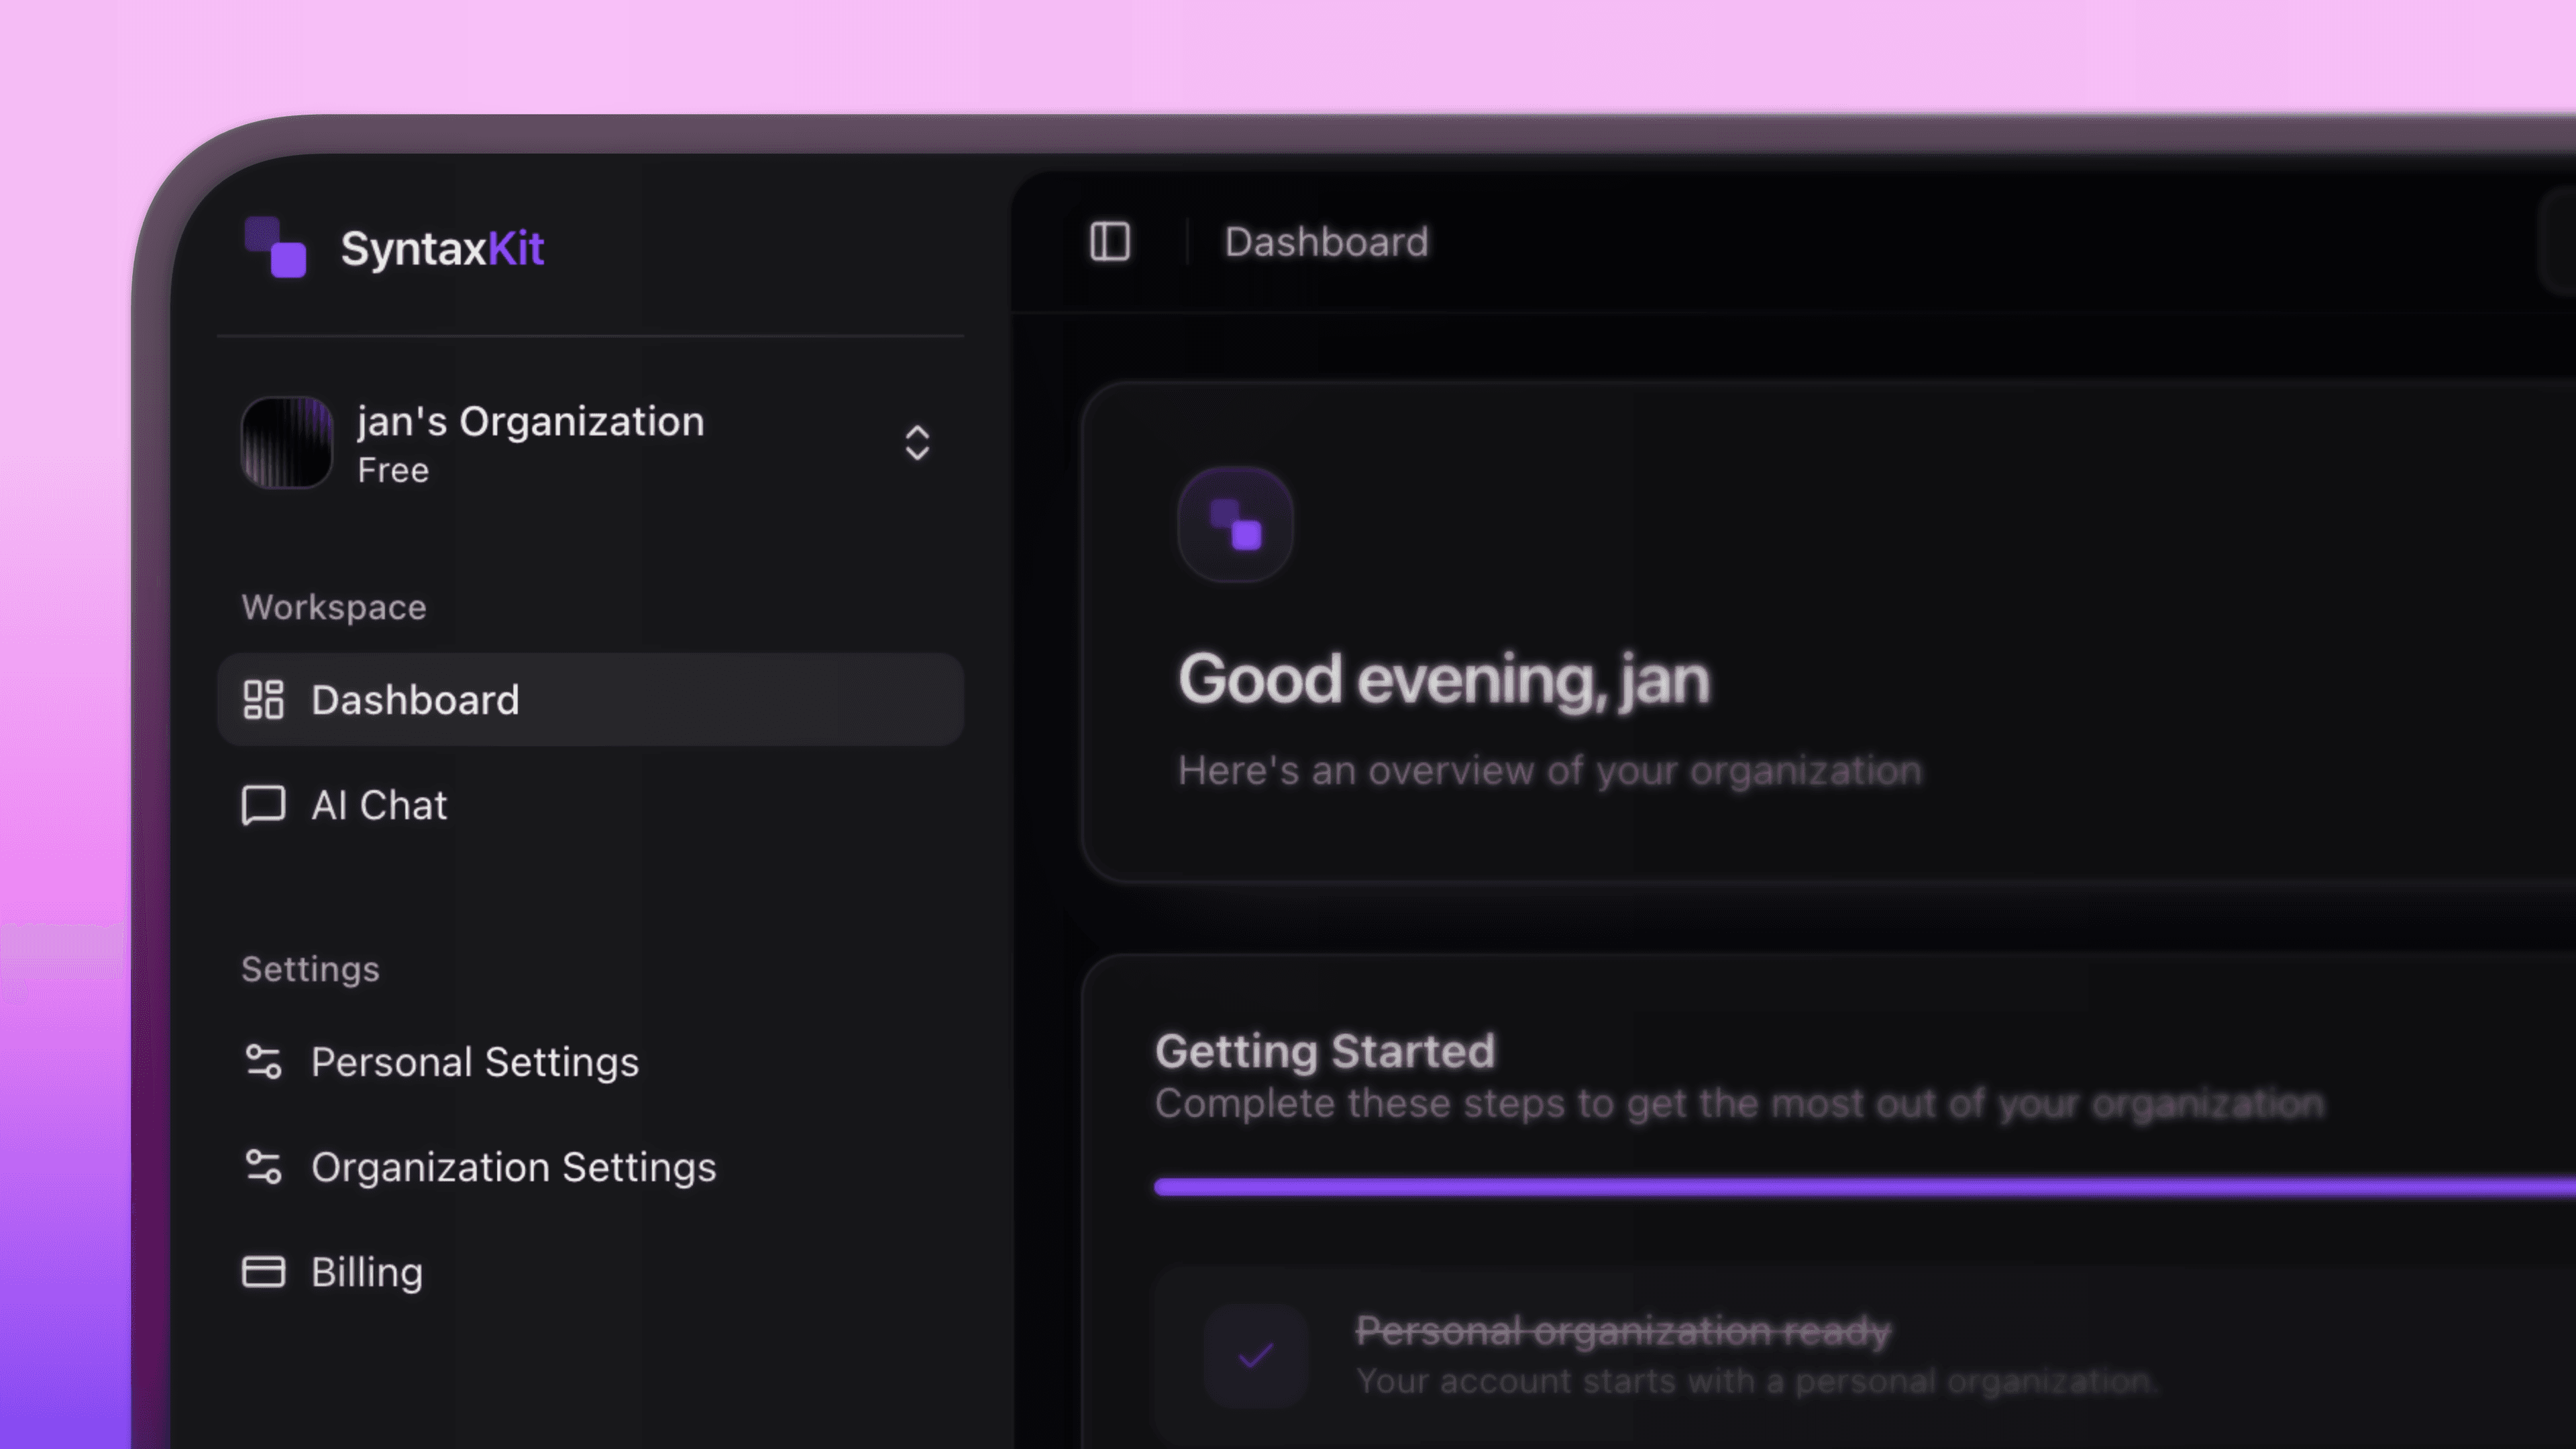The width and height of the screenshot is (2576, 1449).
Task: Click the Billing credit card icon
Action: pos(264,1272)
